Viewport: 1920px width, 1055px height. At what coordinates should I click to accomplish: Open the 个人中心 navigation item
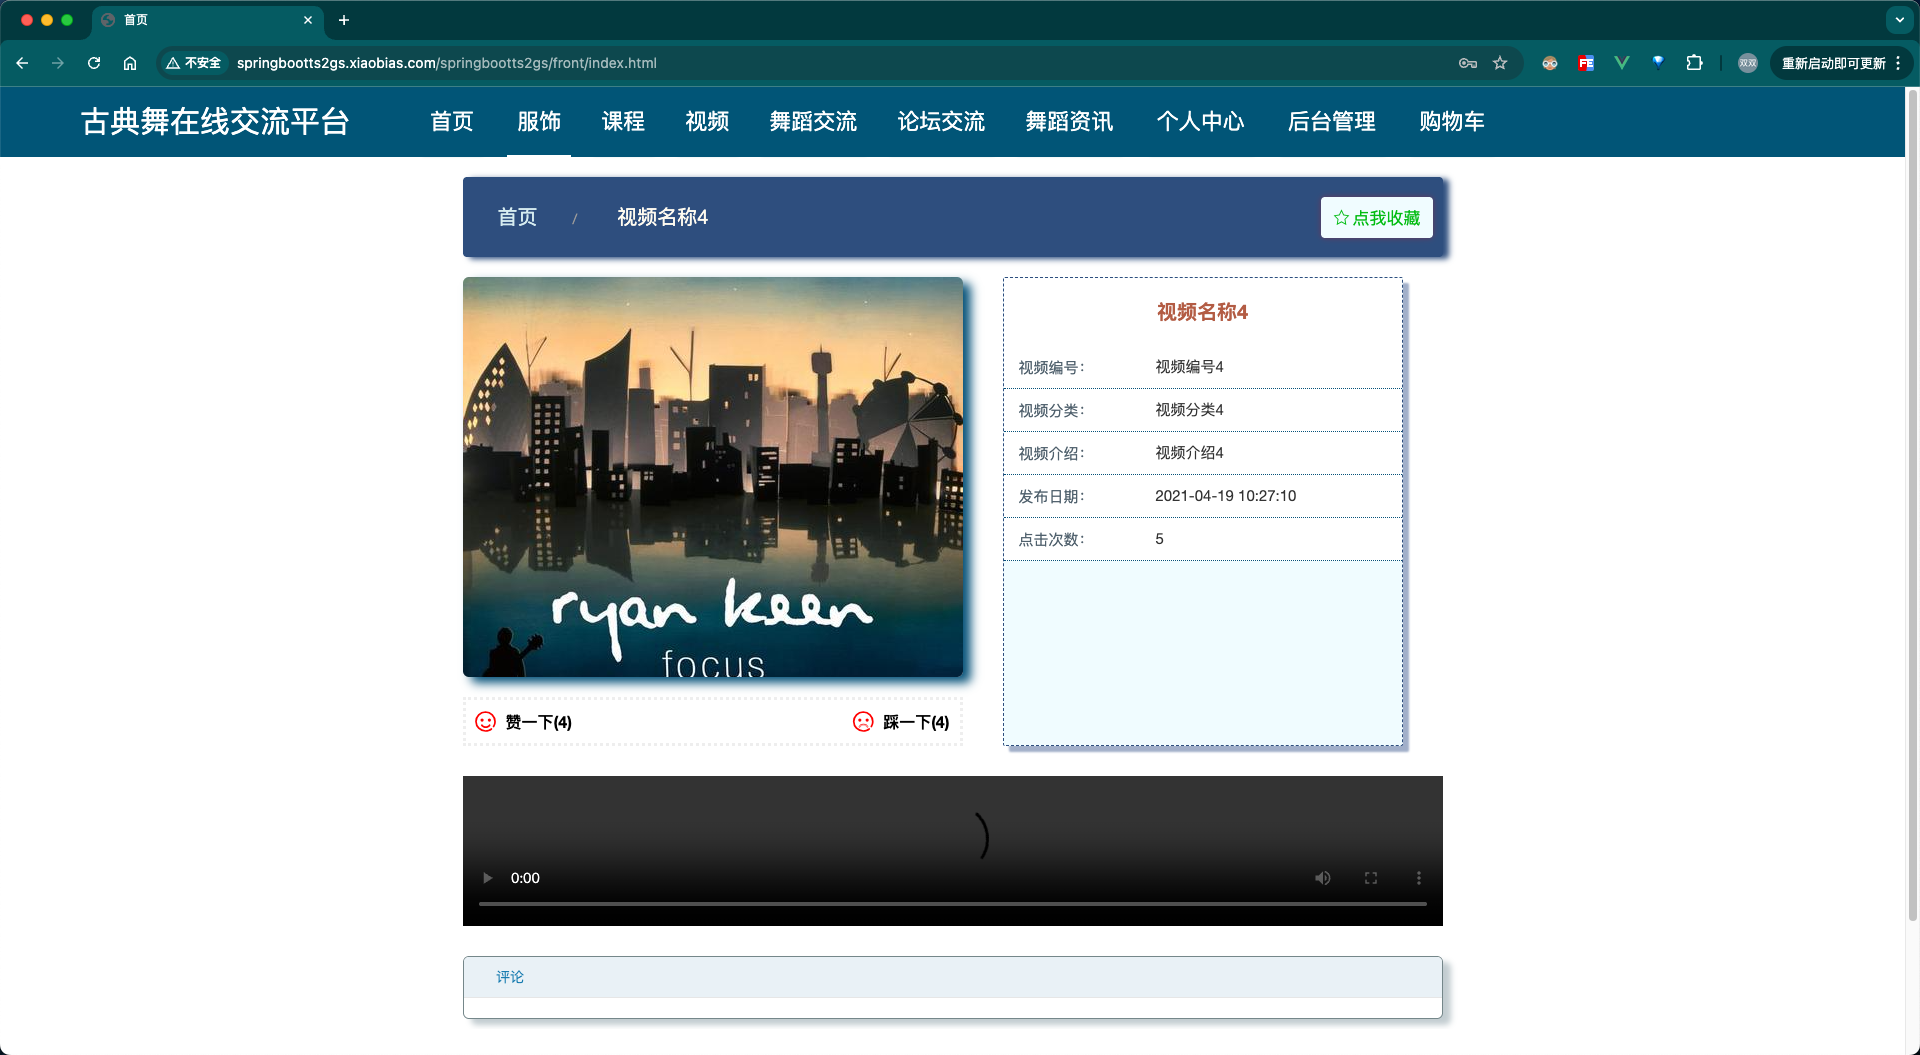point(1200,122)
